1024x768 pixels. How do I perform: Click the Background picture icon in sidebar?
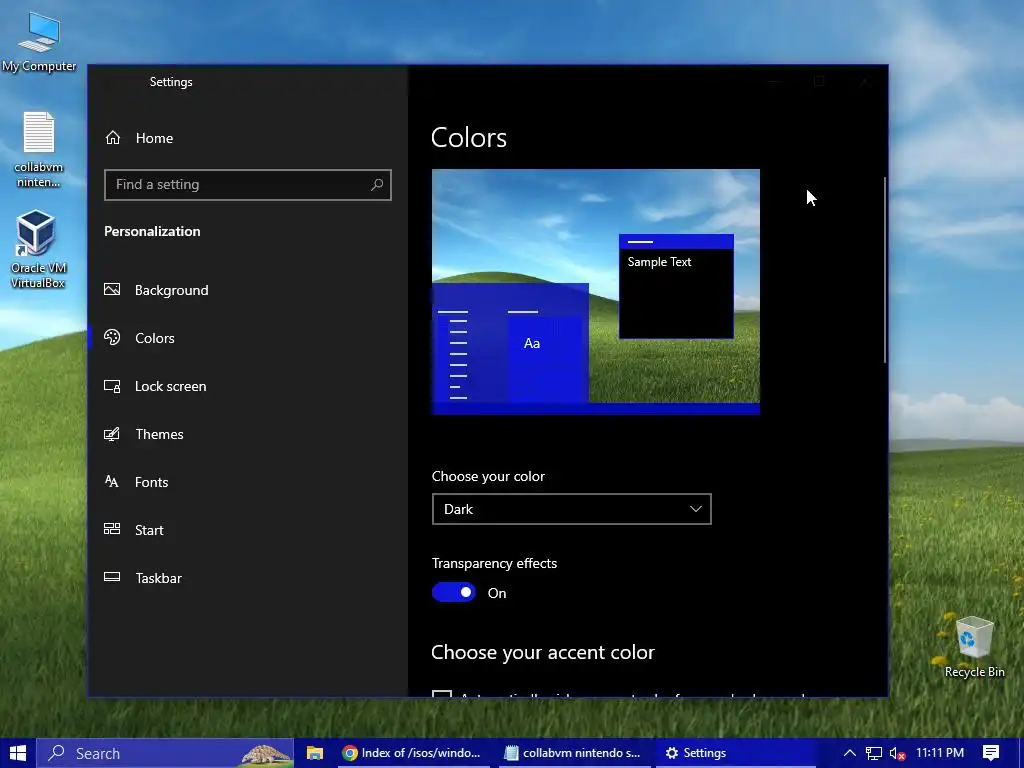tap(112, 289)
